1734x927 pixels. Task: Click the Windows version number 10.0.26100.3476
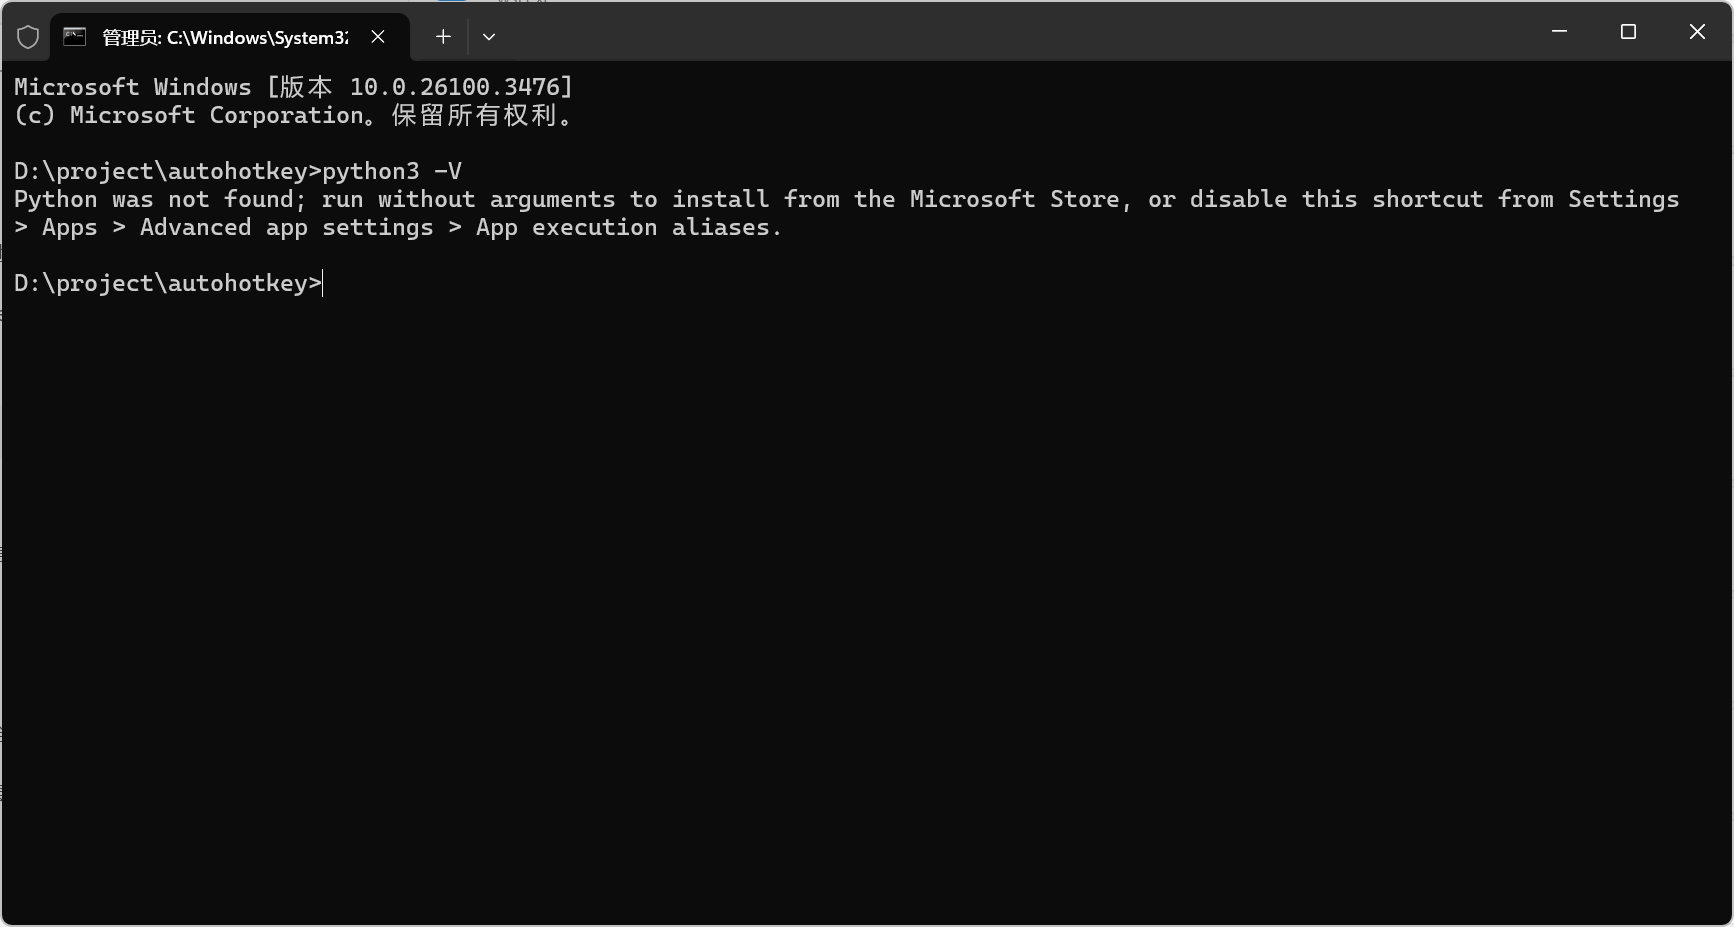(x=454, y=88)
